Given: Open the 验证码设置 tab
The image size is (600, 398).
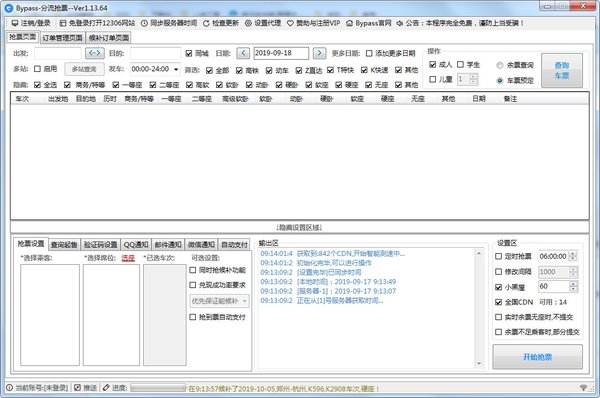Looking at the screenshot, I should point(100,245).
